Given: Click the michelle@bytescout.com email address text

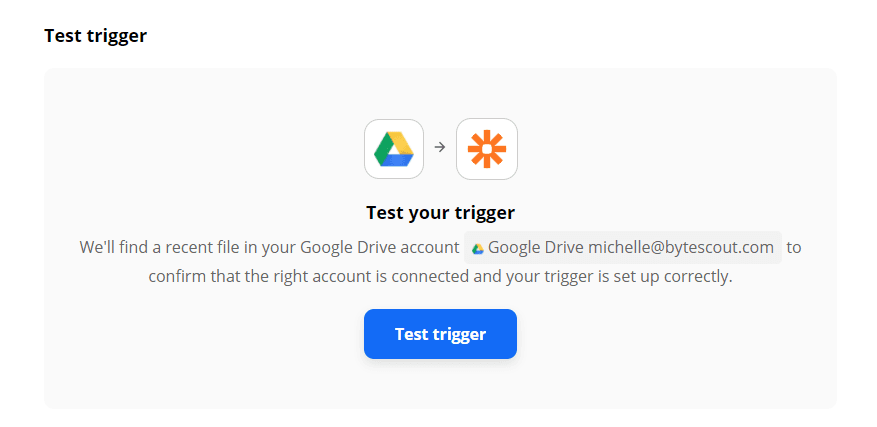Looking at the screenshot, I should pos(681,247).
